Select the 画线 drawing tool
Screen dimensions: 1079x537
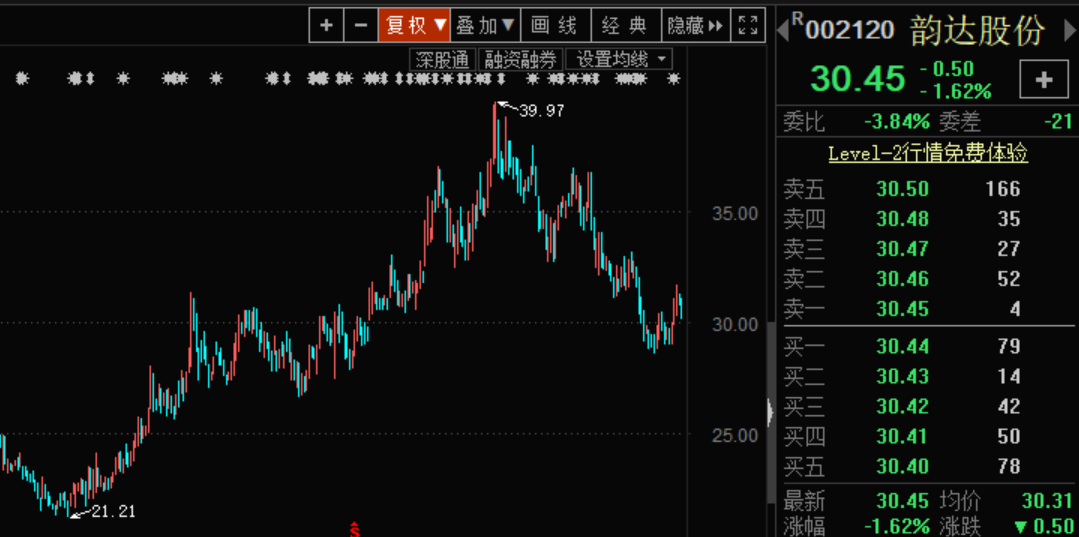click(x=555, y=25)
